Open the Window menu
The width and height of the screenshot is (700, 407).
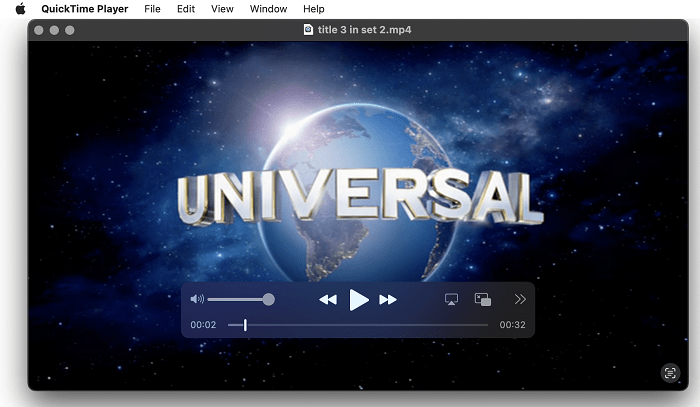268,9
